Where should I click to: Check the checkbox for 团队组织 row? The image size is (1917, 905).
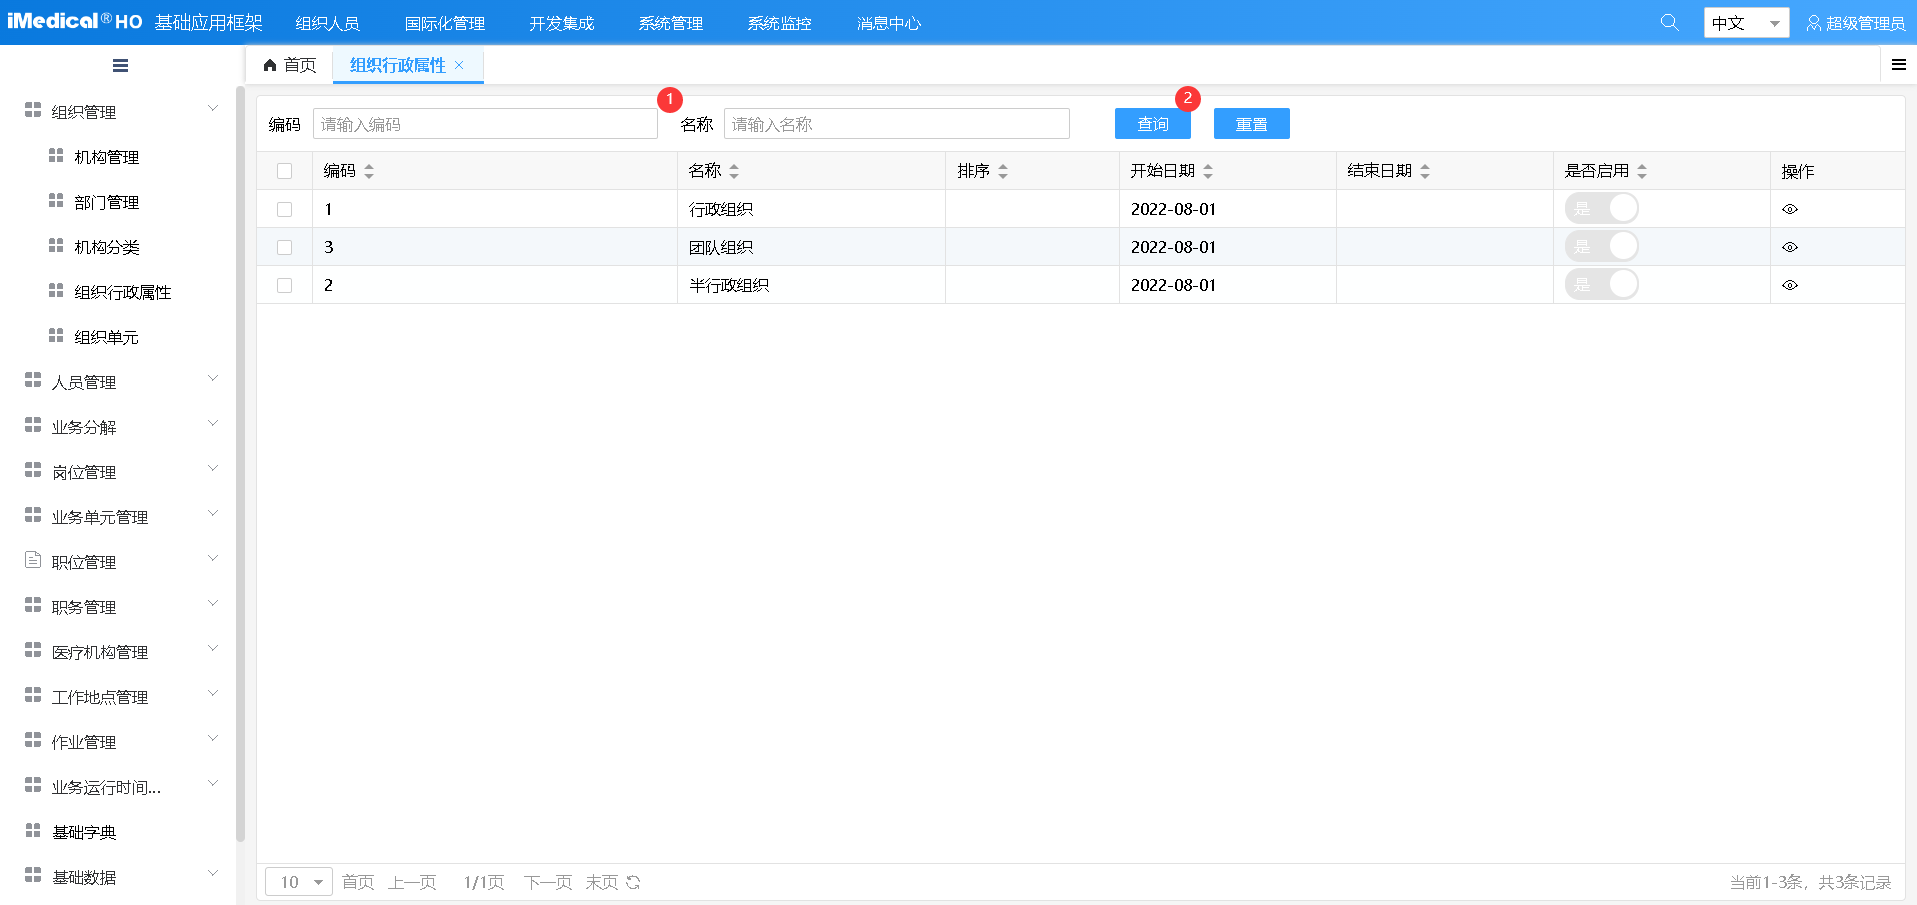[x=285, y=247]
